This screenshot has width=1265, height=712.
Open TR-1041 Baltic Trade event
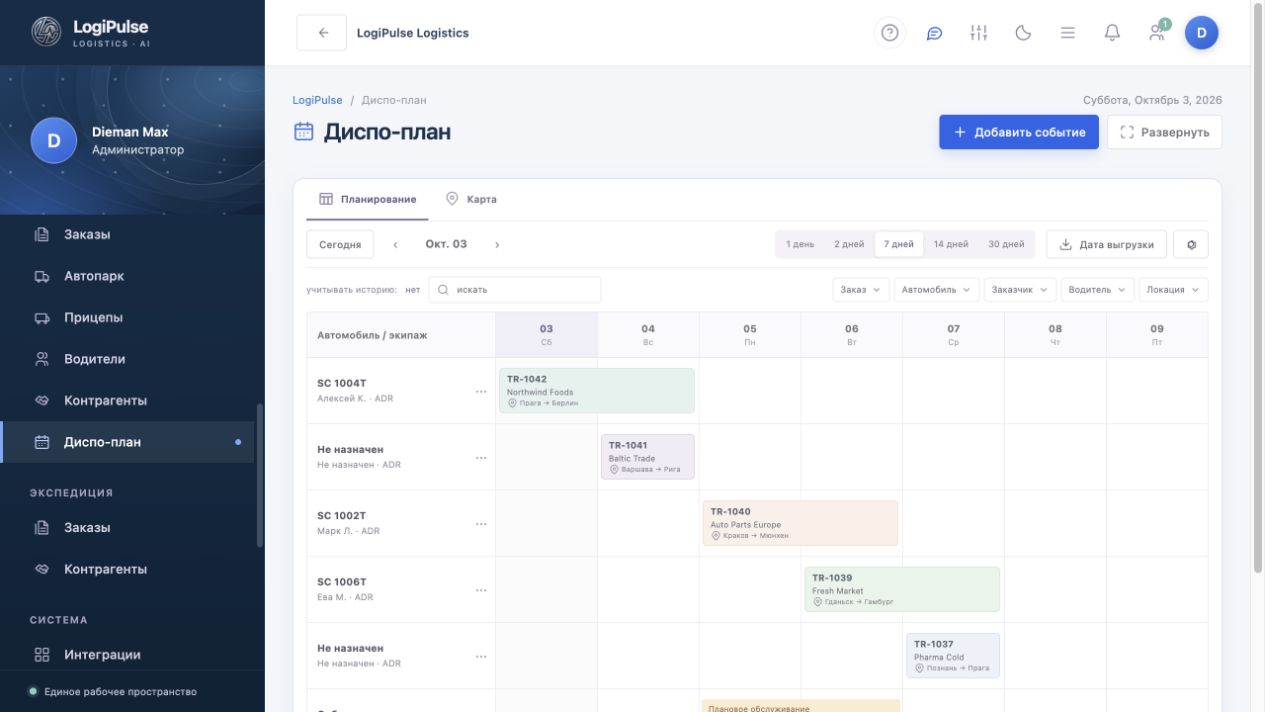648,457
